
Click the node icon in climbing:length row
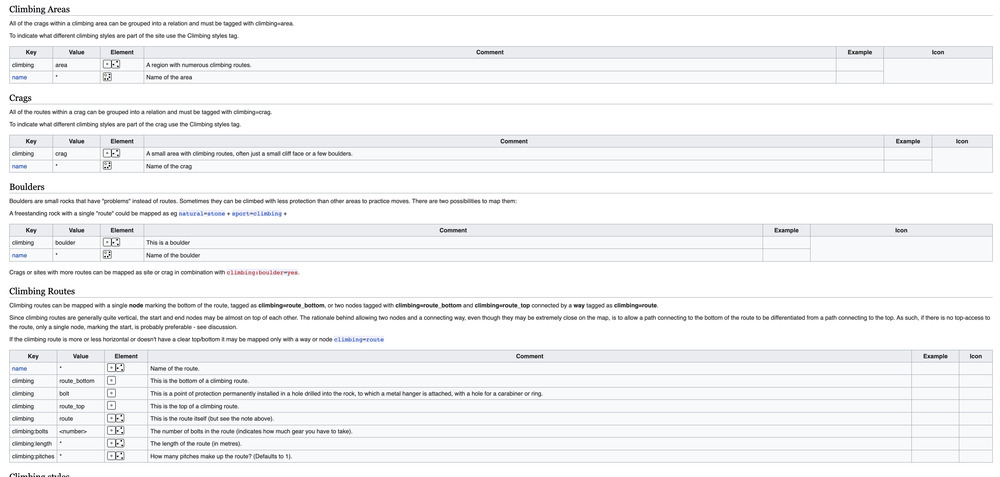[x=111, y=443]
